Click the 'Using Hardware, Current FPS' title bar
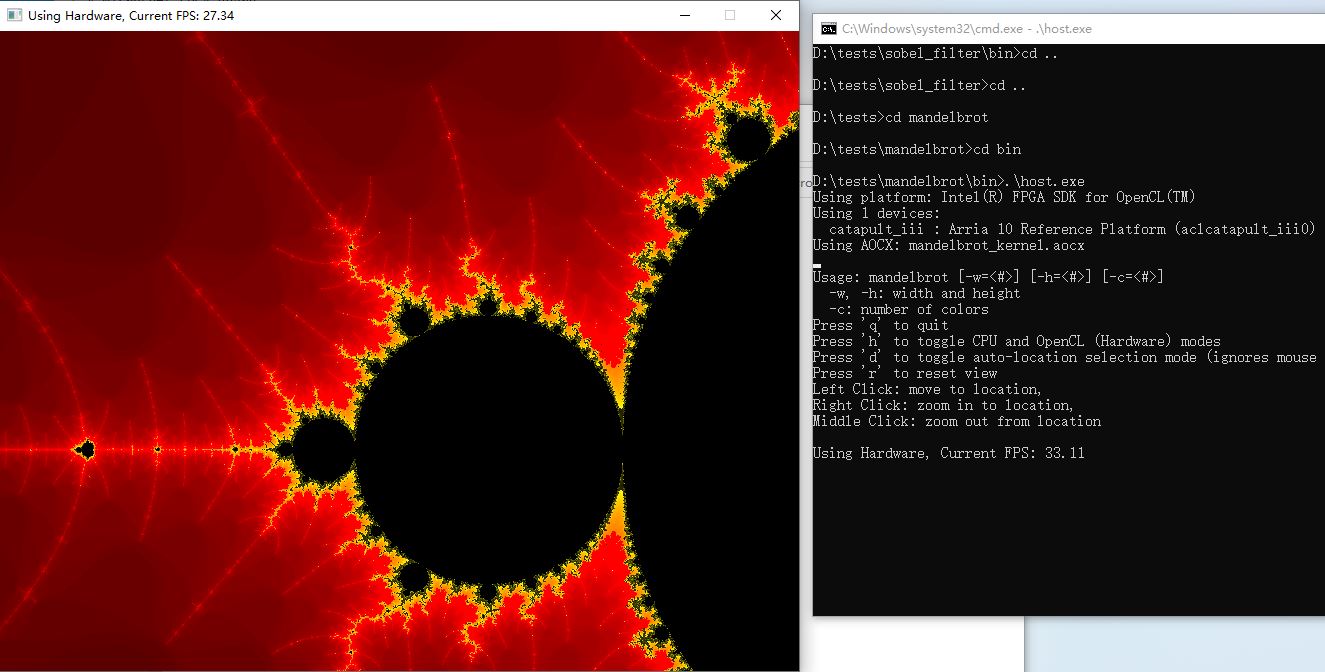This screenshot has height=672, width=1325. [300, 15]
